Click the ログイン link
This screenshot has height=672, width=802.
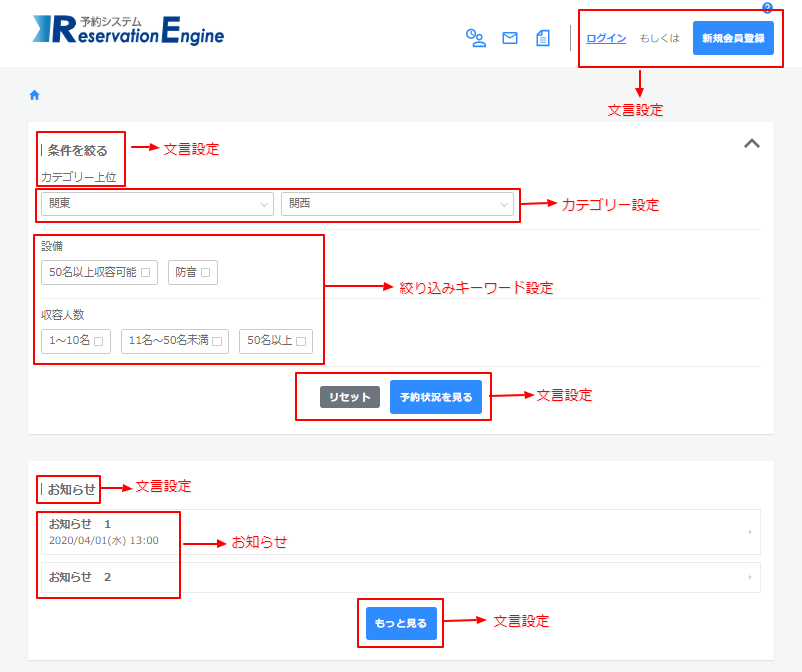606,38
